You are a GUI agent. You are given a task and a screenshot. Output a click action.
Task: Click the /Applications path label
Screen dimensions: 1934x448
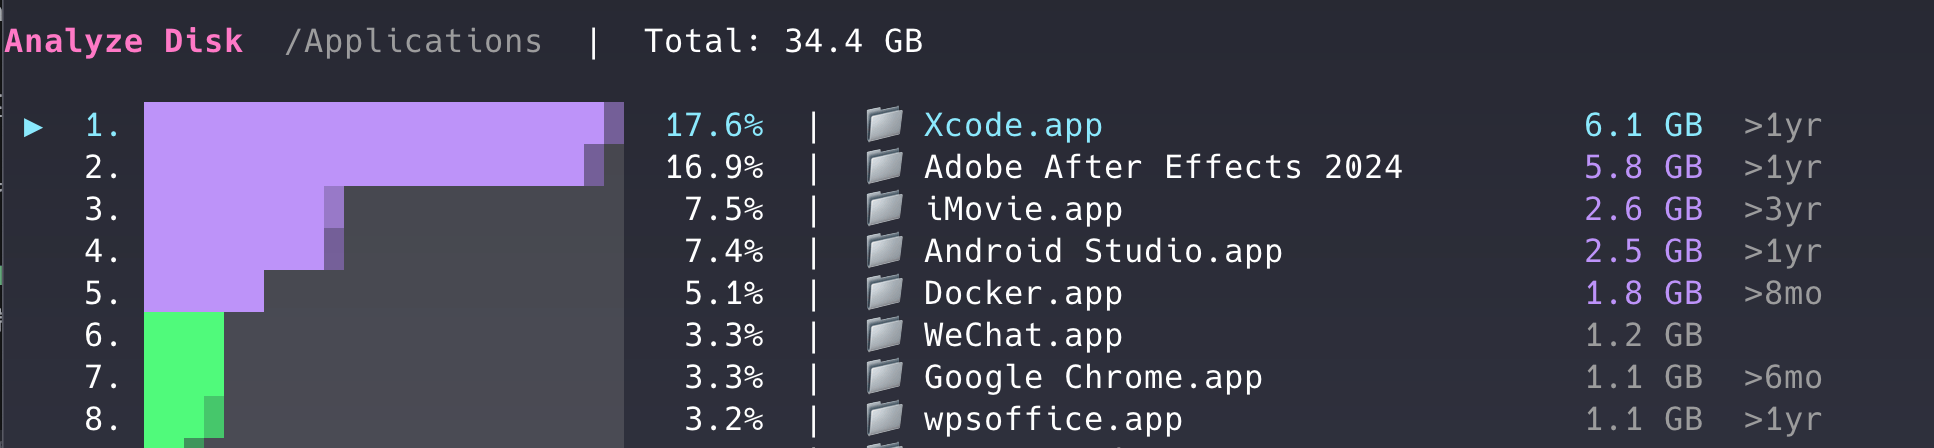pos(413,41)
